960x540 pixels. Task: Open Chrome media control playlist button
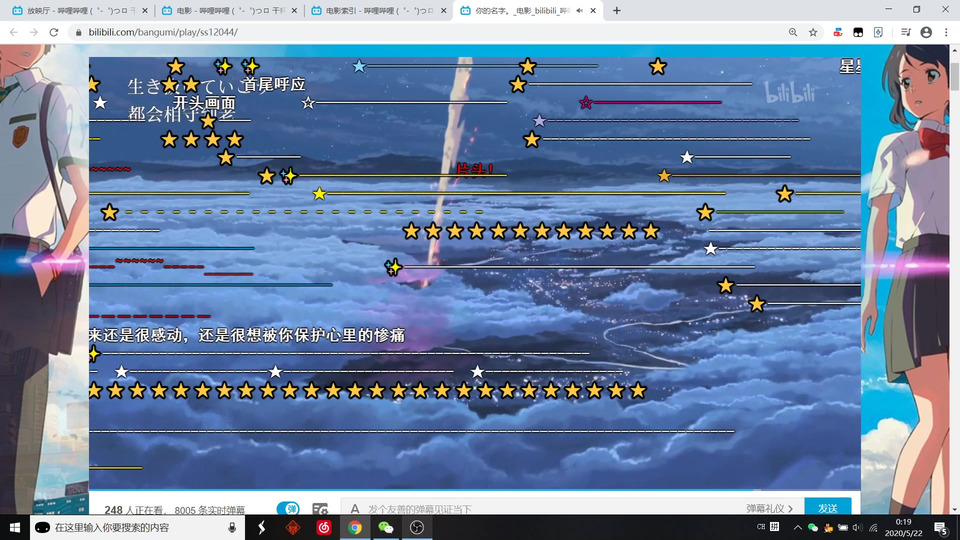[x=906, y=32]
